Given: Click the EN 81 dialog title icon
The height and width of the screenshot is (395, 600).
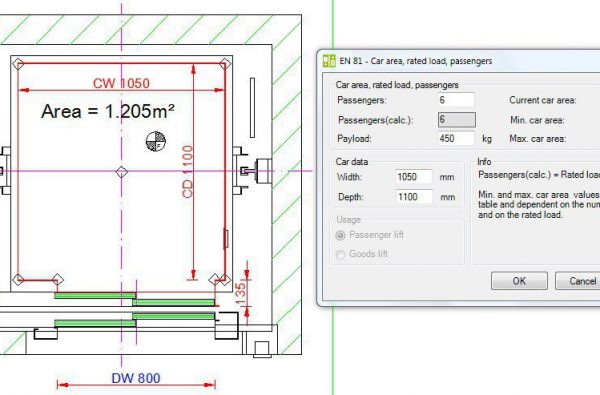Looking at the screenshot, I should 329,61.
